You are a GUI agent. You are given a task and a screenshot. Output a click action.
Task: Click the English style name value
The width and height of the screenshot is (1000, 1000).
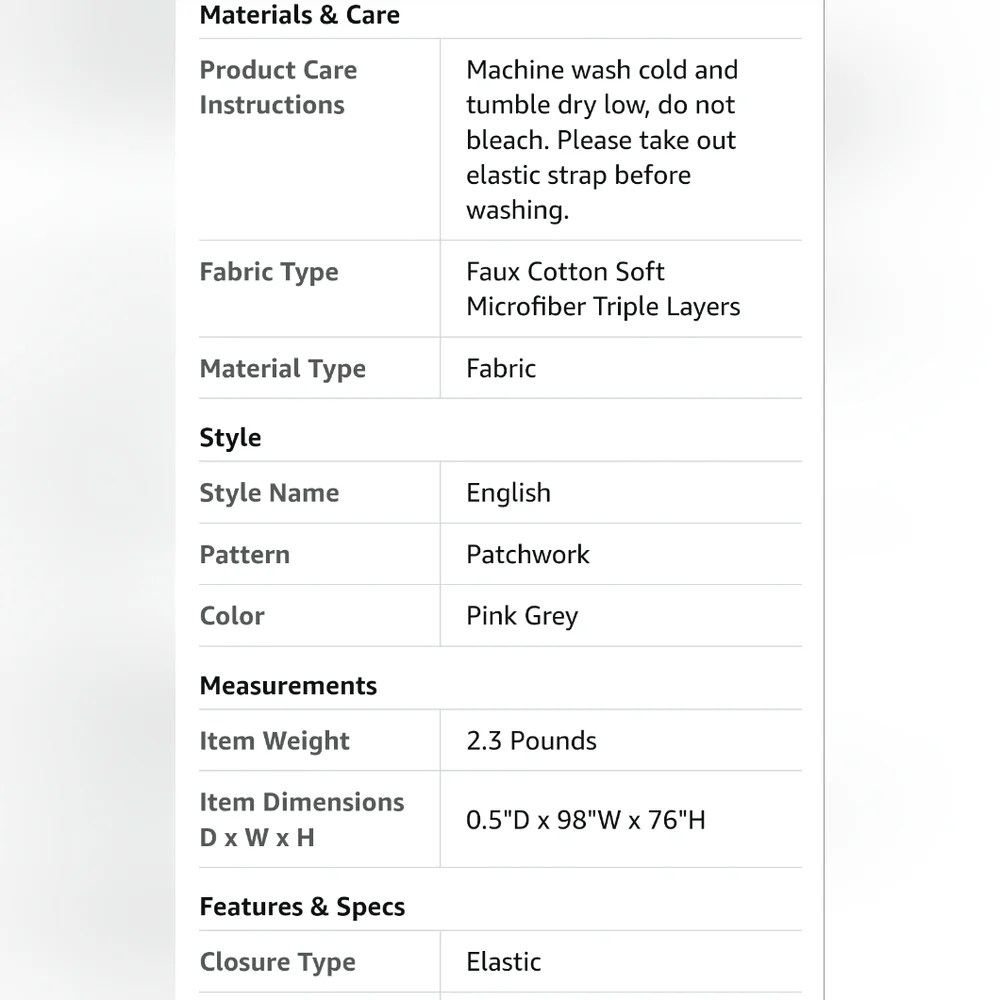point(508,494)
